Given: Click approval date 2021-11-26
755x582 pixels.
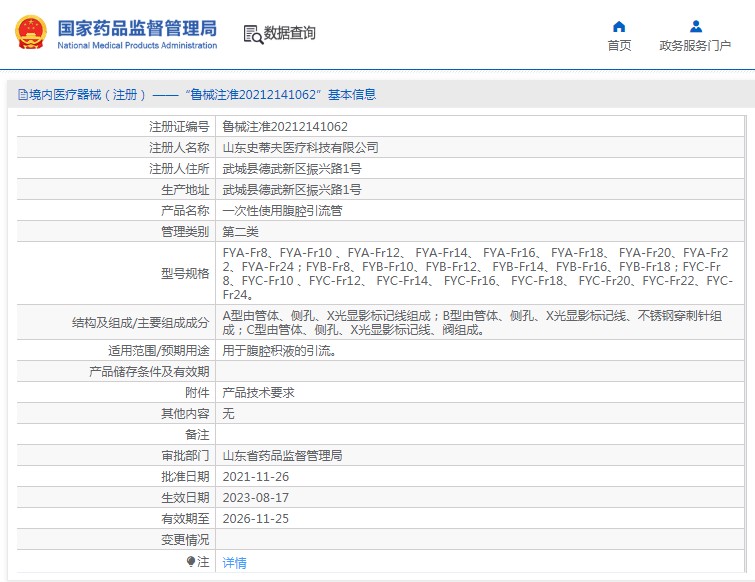Looking at the screenshot, I should [x=256, y=477].
